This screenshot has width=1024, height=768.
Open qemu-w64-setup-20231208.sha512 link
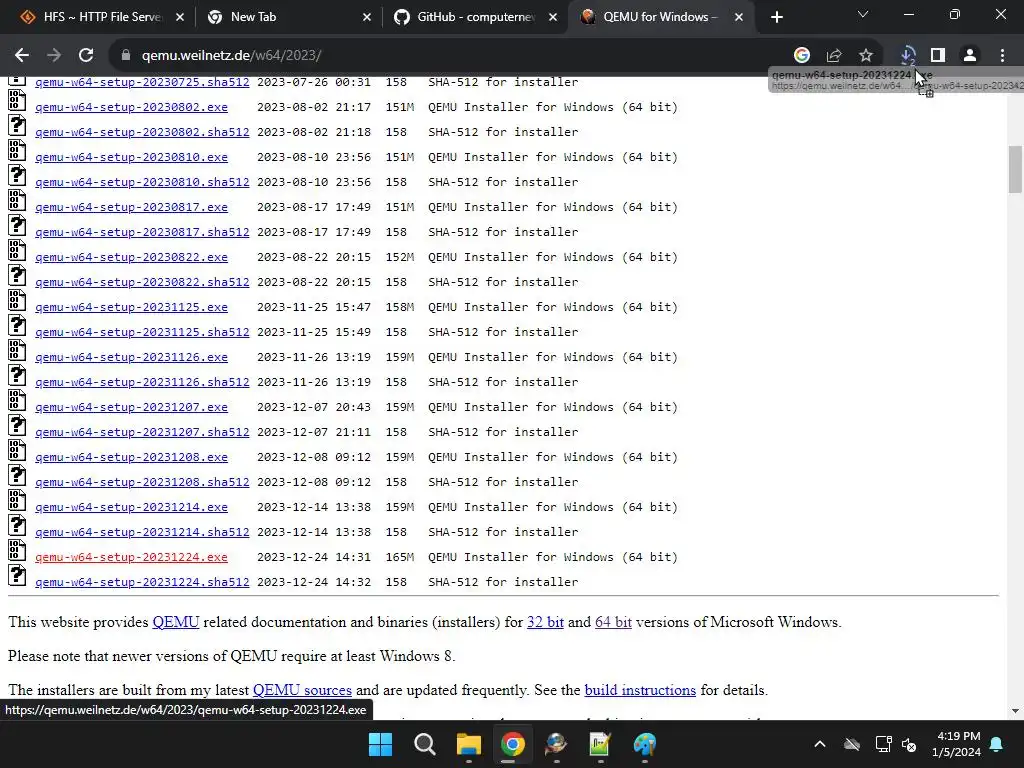click(142, 482)
